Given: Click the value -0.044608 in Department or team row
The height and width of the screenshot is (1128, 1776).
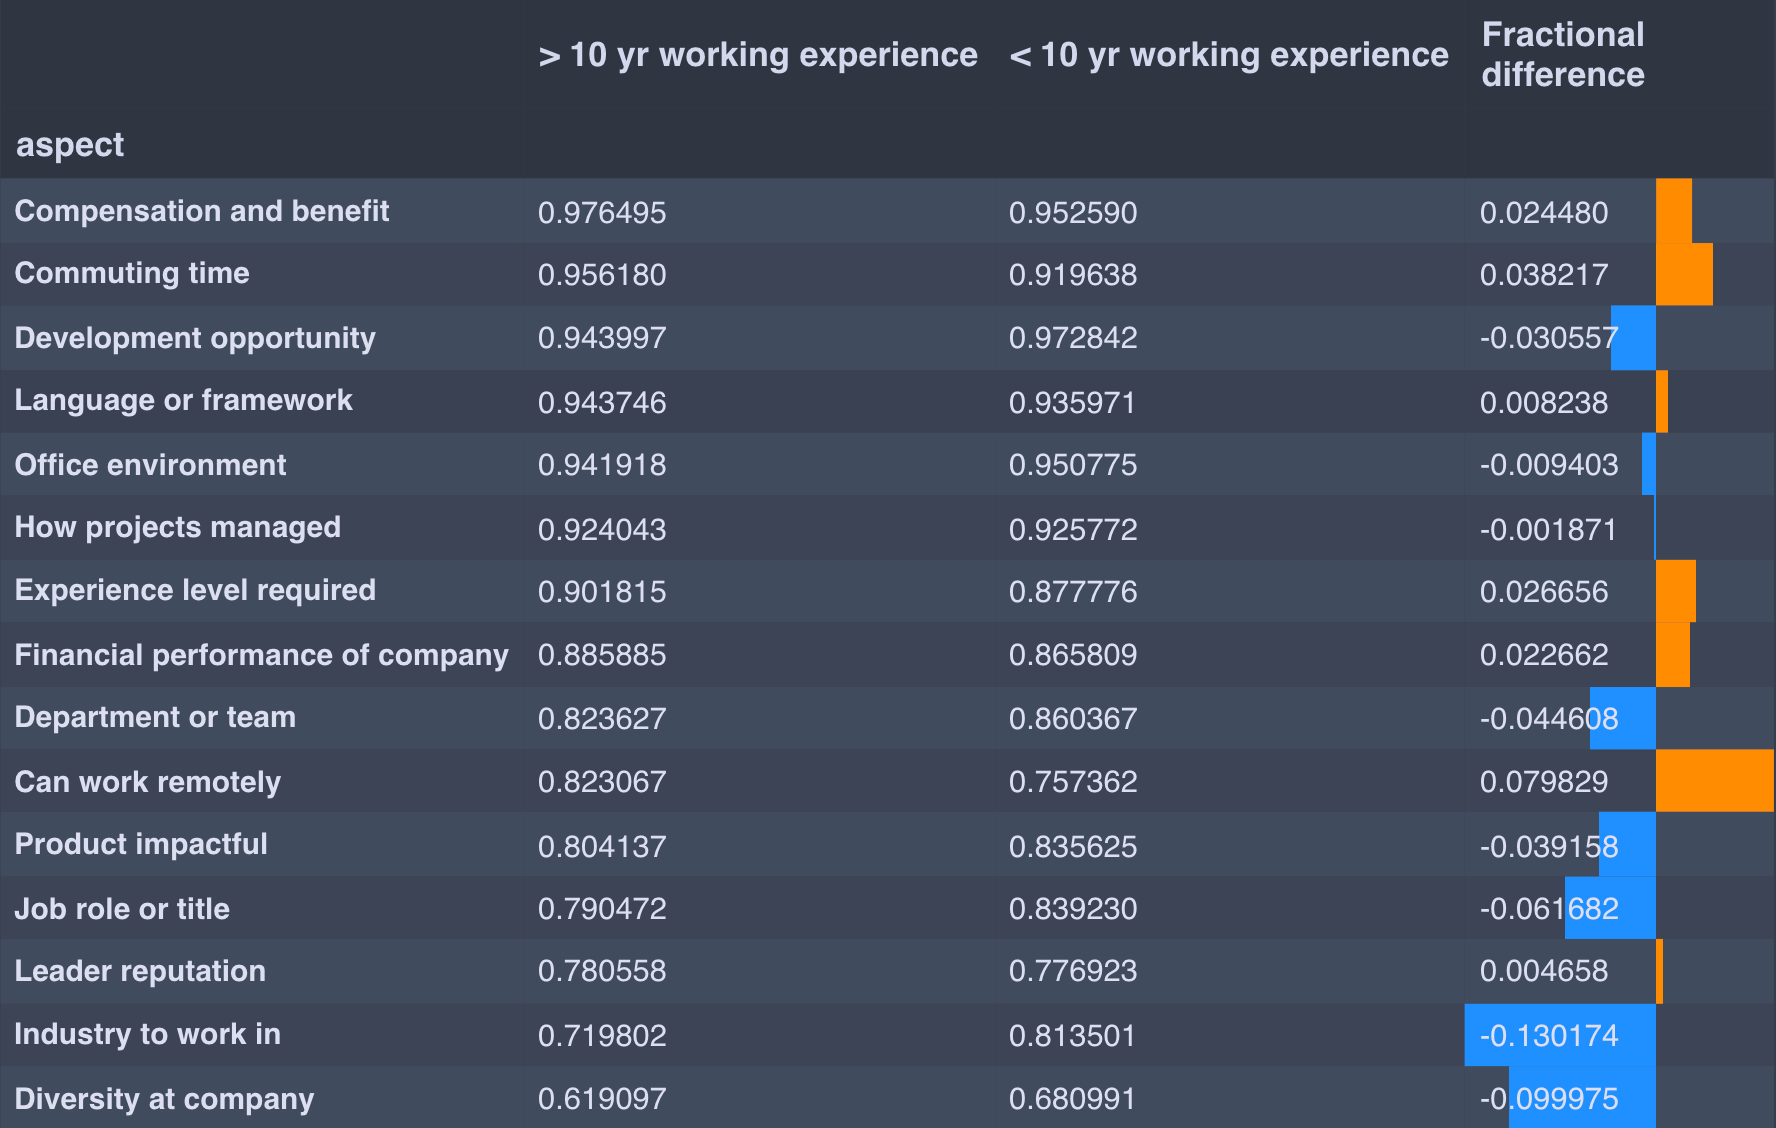Looking at the screenshot, I should pos(1549,719).
